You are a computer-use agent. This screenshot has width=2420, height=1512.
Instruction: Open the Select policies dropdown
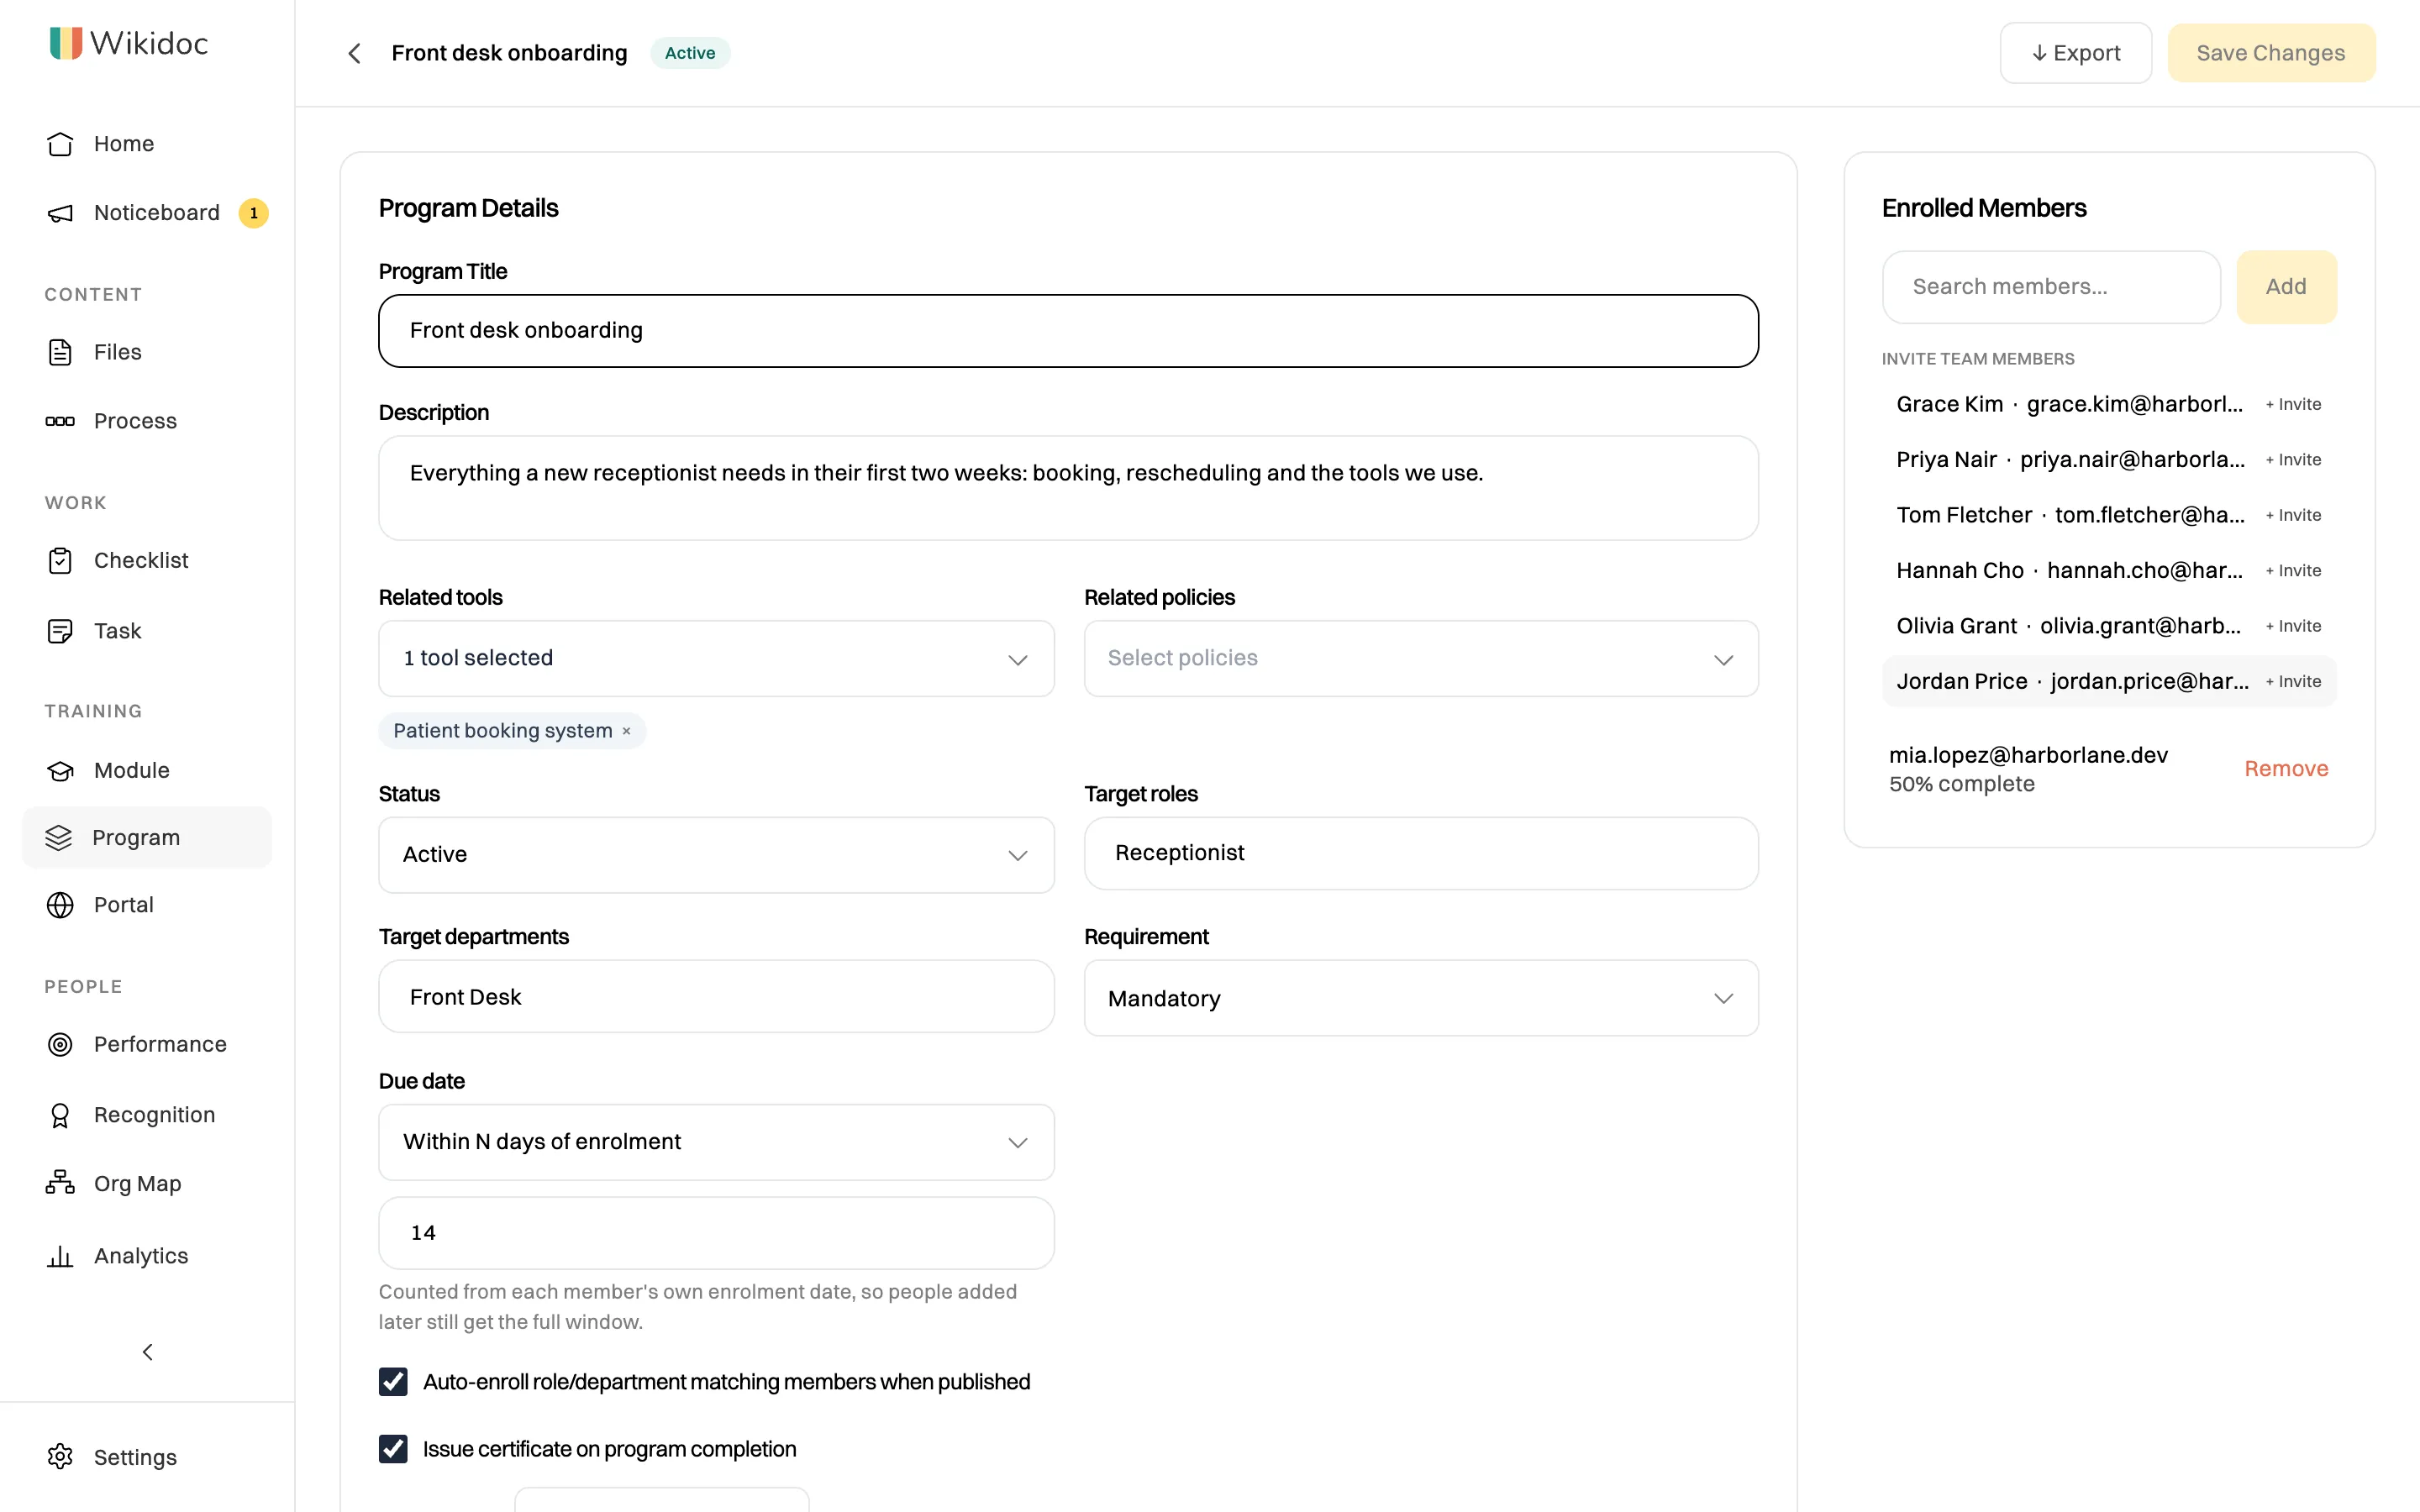[x=1421, y=658]
